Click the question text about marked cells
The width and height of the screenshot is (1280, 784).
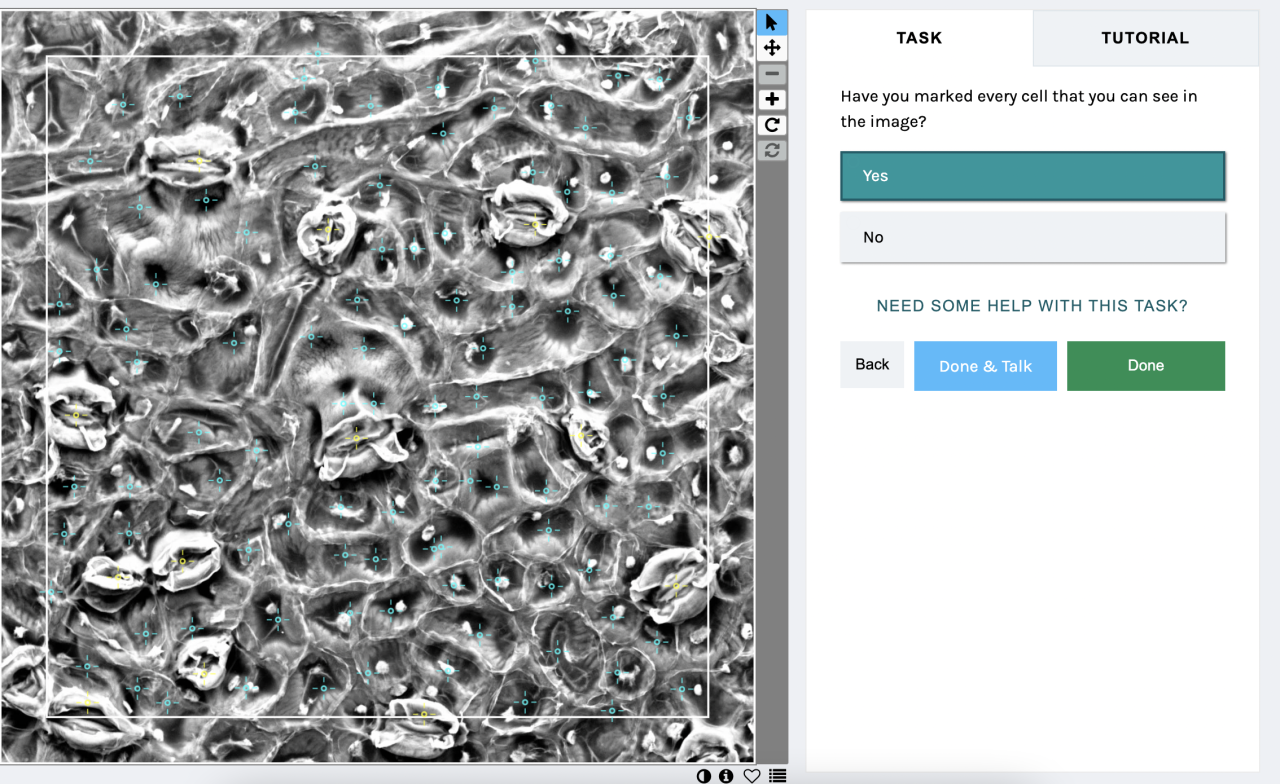(1019, 109)
